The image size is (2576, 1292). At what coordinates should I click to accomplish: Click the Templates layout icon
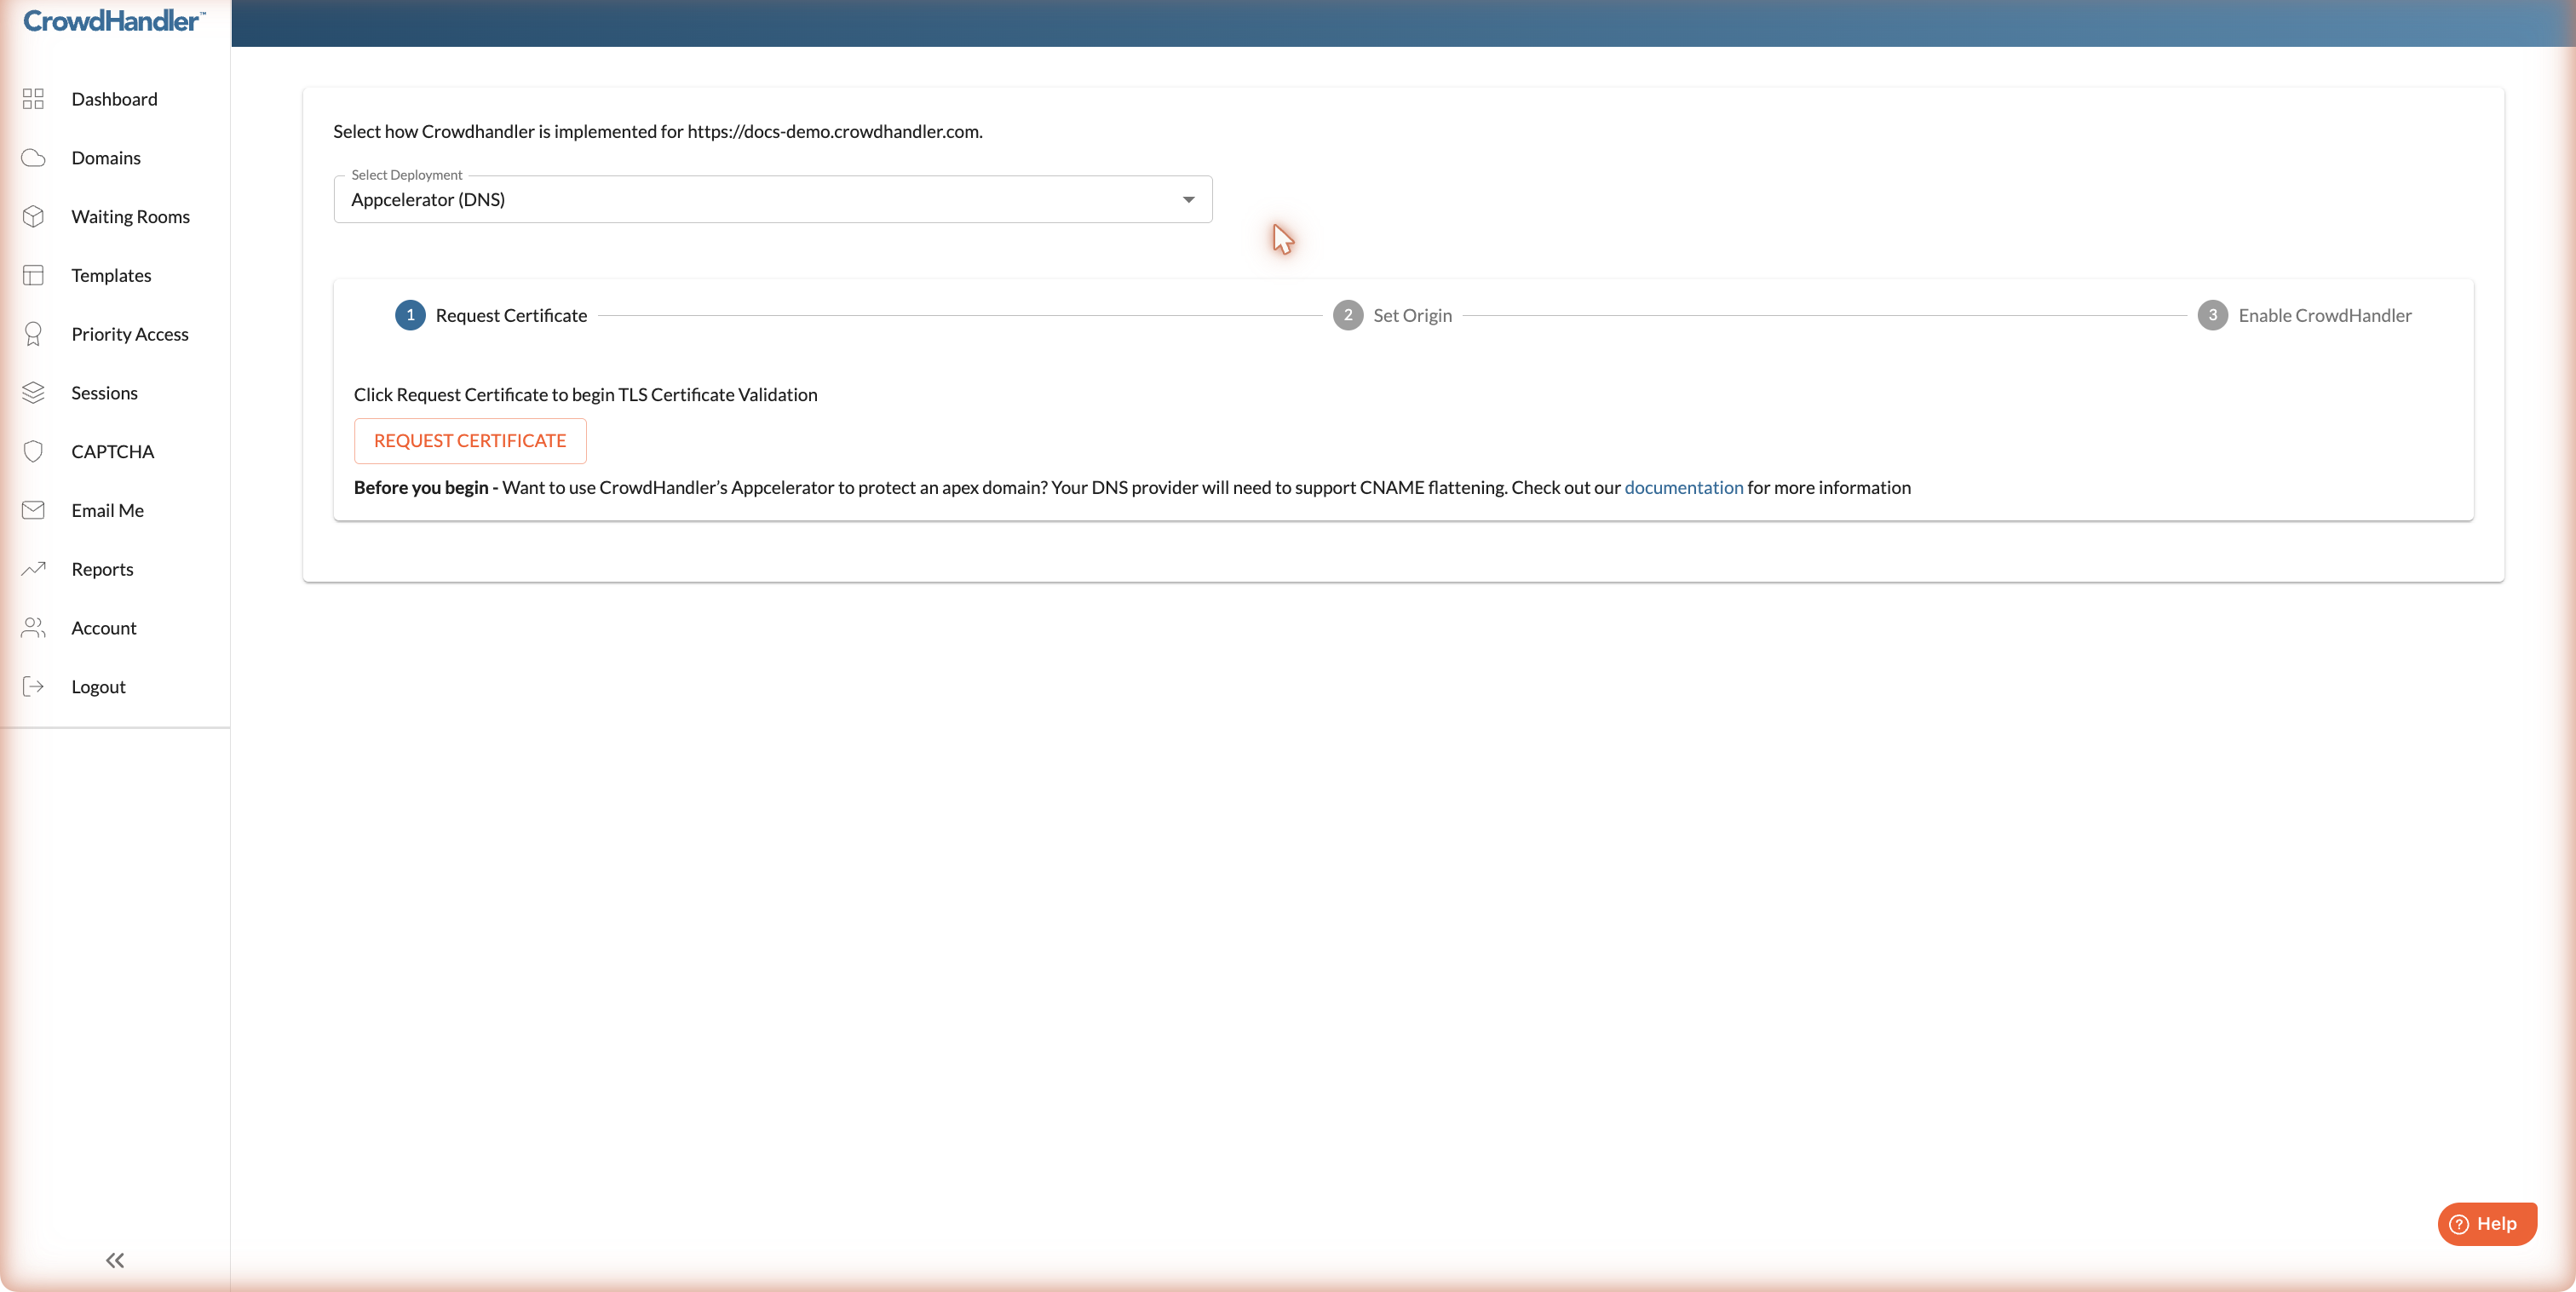[33, 275]
